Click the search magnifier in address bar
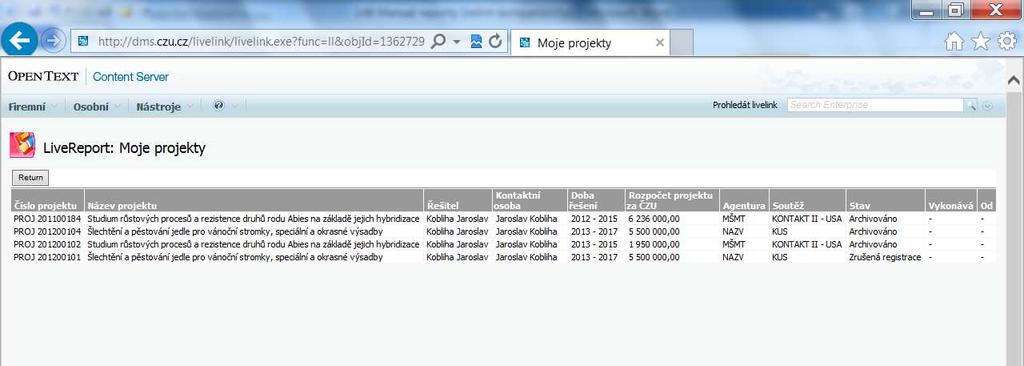 point(439,42)
